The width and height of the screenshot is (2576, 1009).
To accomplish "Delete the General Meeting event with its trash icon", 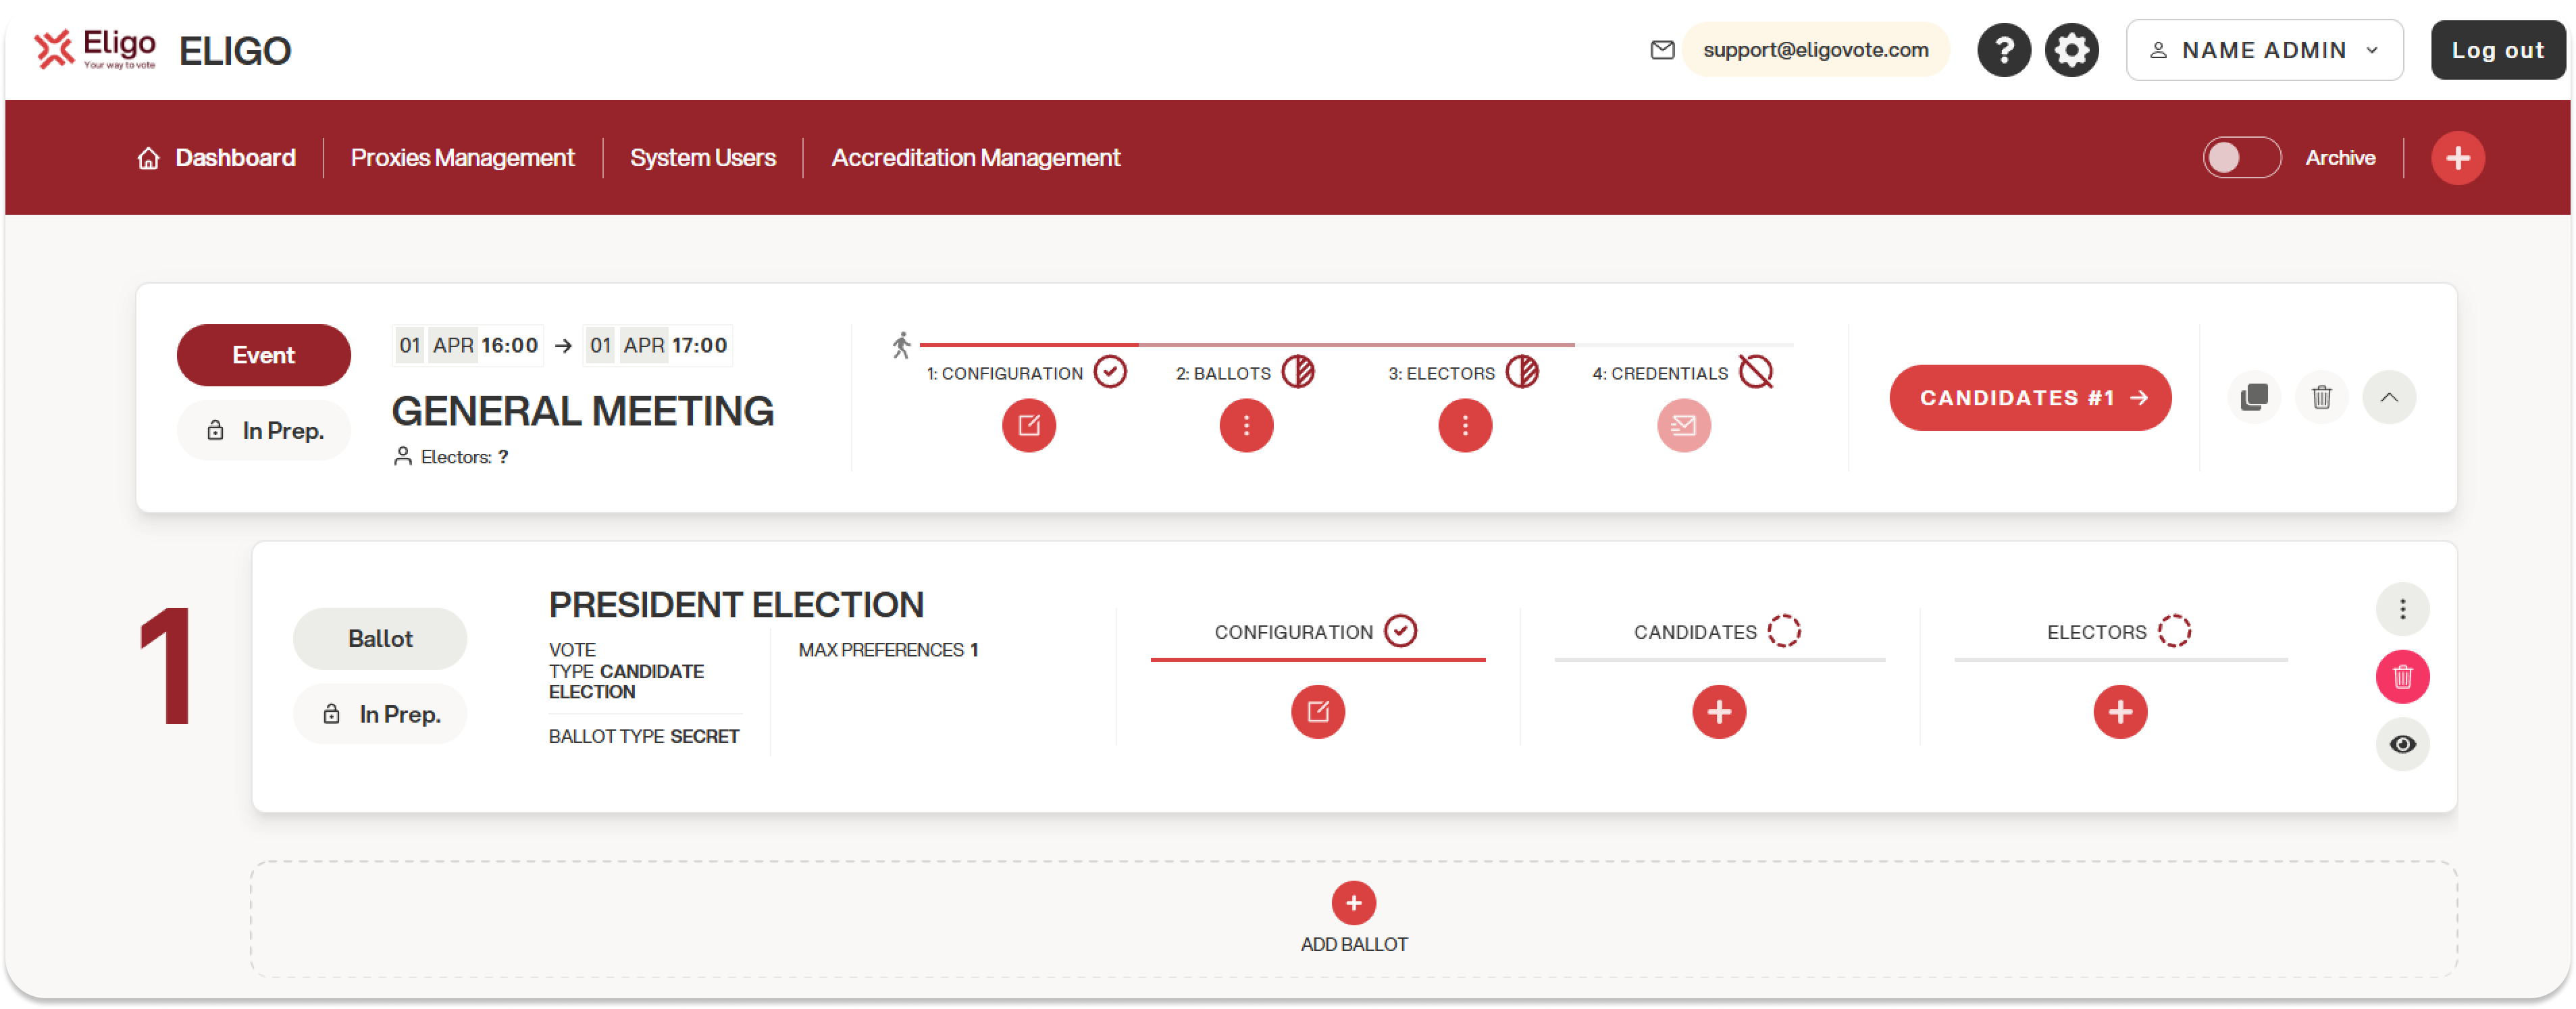I will pyautogui.click(x=2321, y=398).
